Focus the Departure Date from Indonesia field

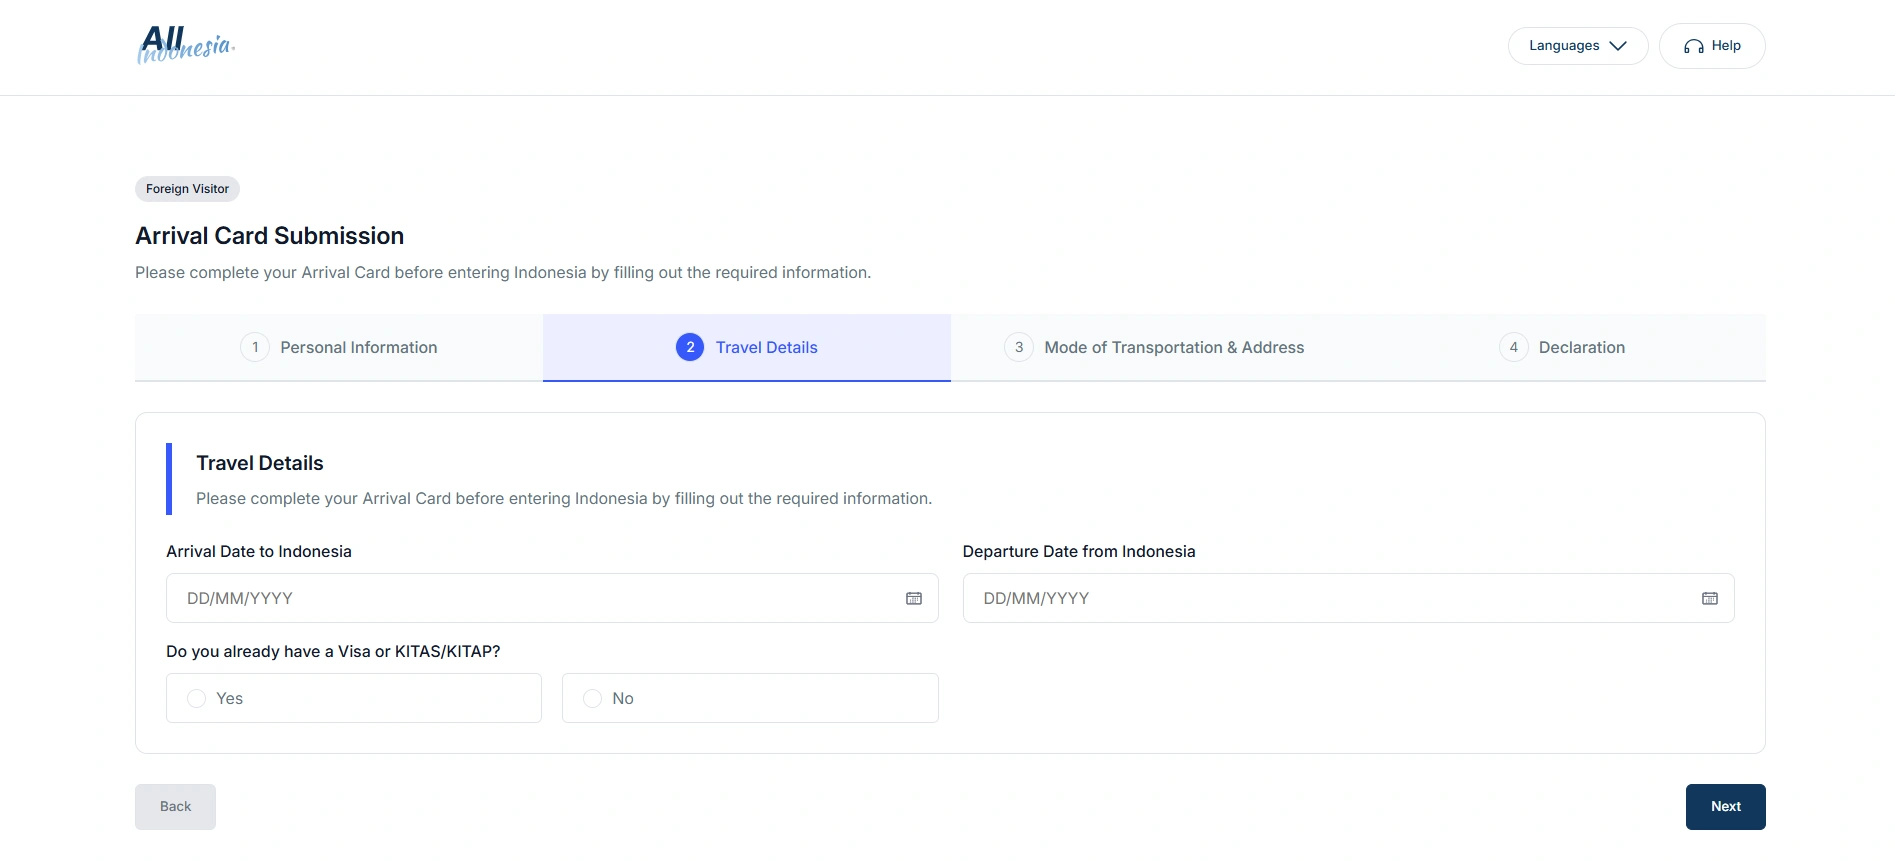(x=1330, y=598)
